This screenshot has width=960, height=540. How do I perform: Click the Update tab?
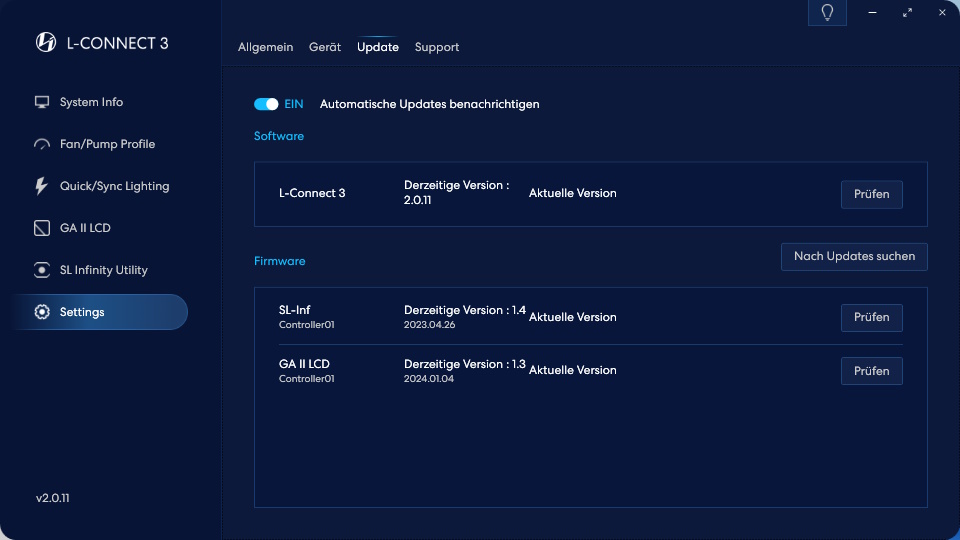coord(378,47)
